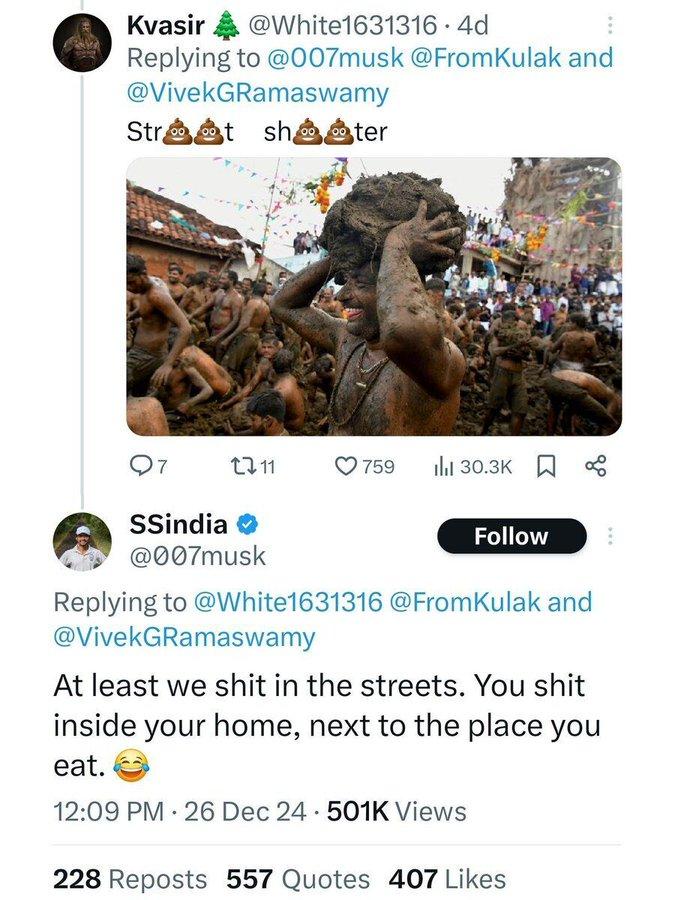Open the @VivekGRamaswamy link in Kvasir's reply line
Screen dimensions: 675x900
(x=256, y=94)
